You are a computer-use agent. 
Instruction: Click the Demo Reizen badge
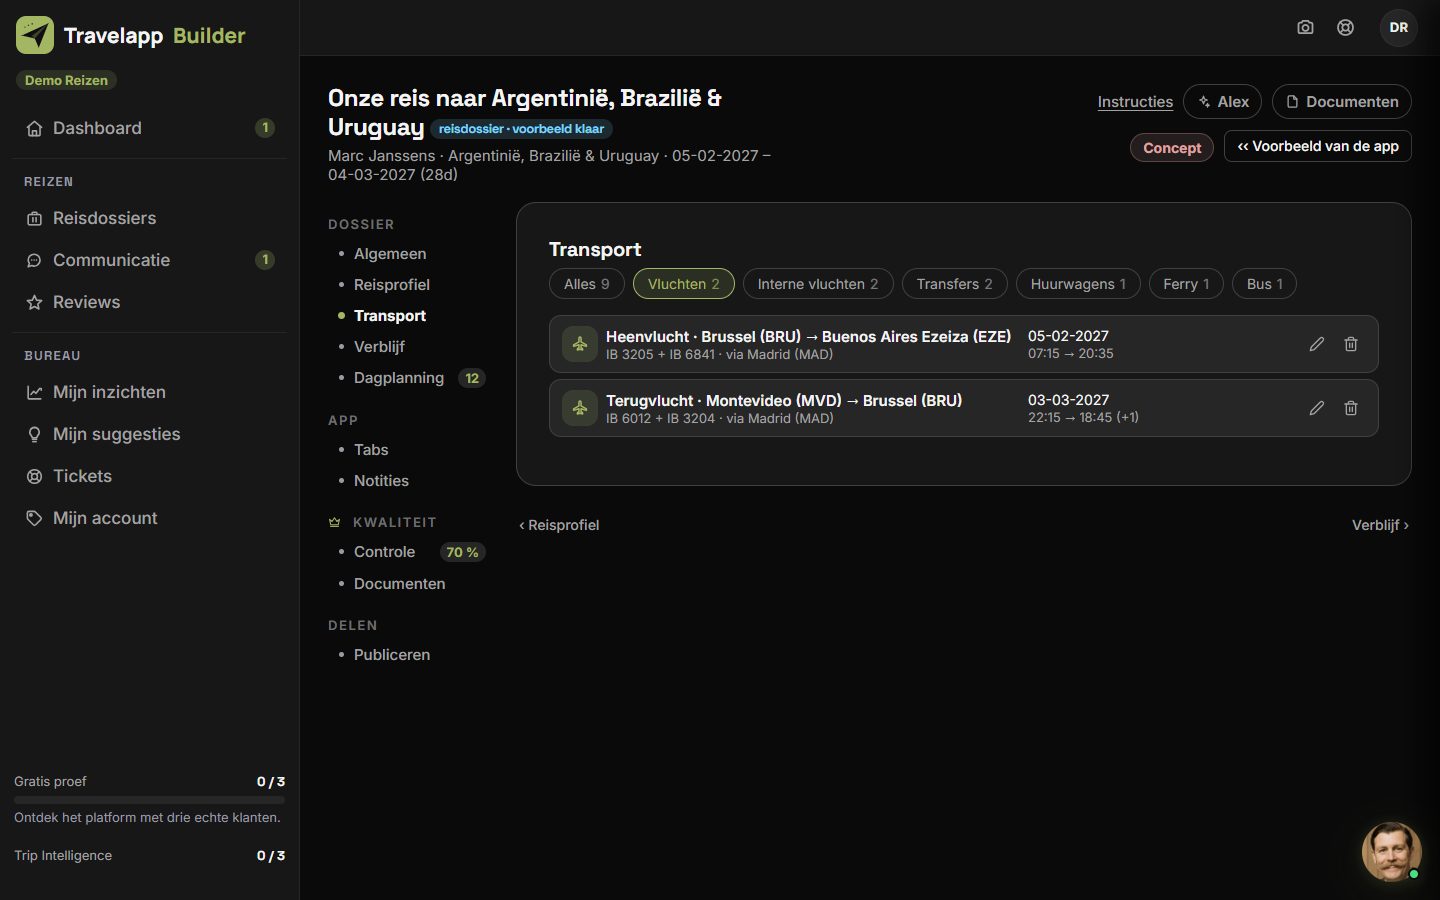click(66, 80)
